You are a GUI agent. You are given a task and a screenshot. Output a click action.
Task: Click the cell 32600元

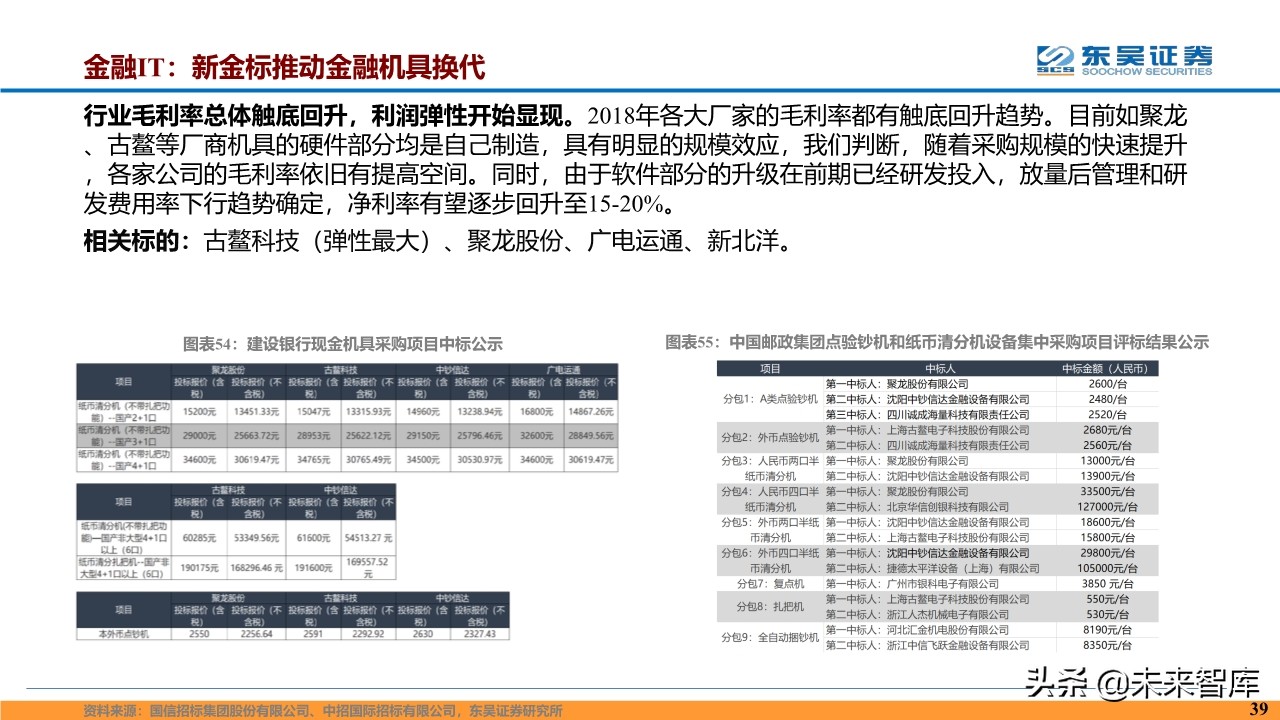pyautogui.click(x=537, y=436)
